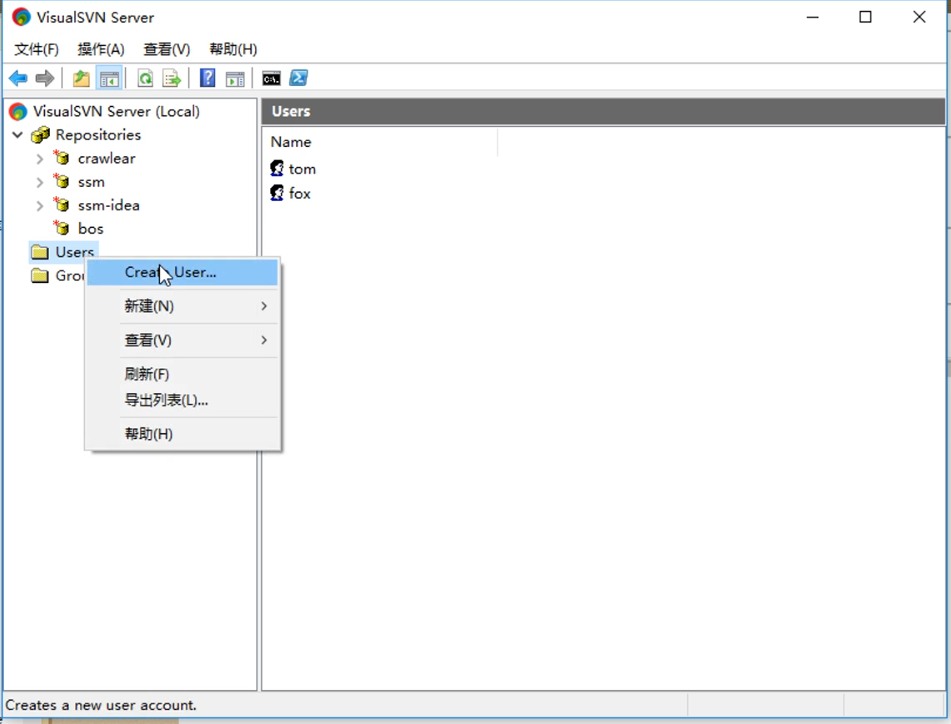Viewport: 951px width, 724px height.
Task: Expand the crawlear repository node
Action: (39, 159)
